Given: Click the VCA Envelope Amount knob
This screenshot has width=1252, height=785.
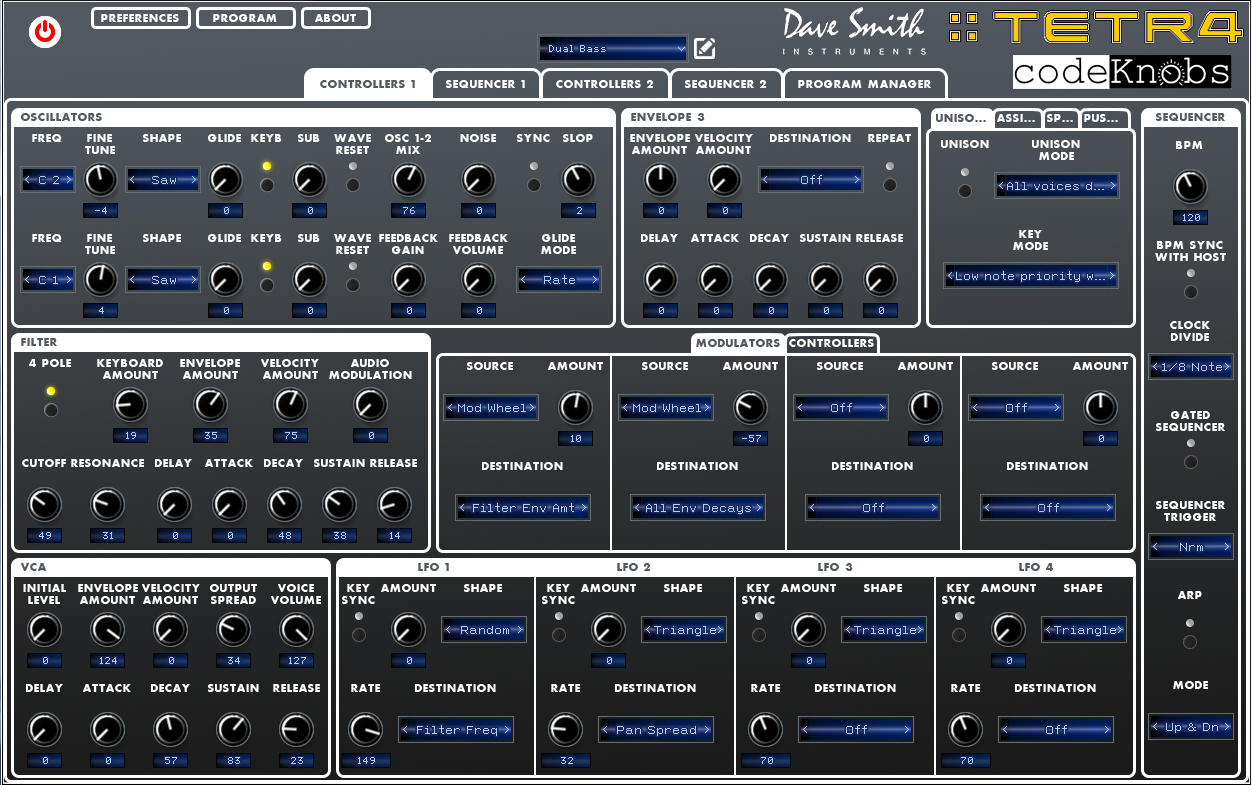Looking at the screenshot, I should (x=107, y=630).
